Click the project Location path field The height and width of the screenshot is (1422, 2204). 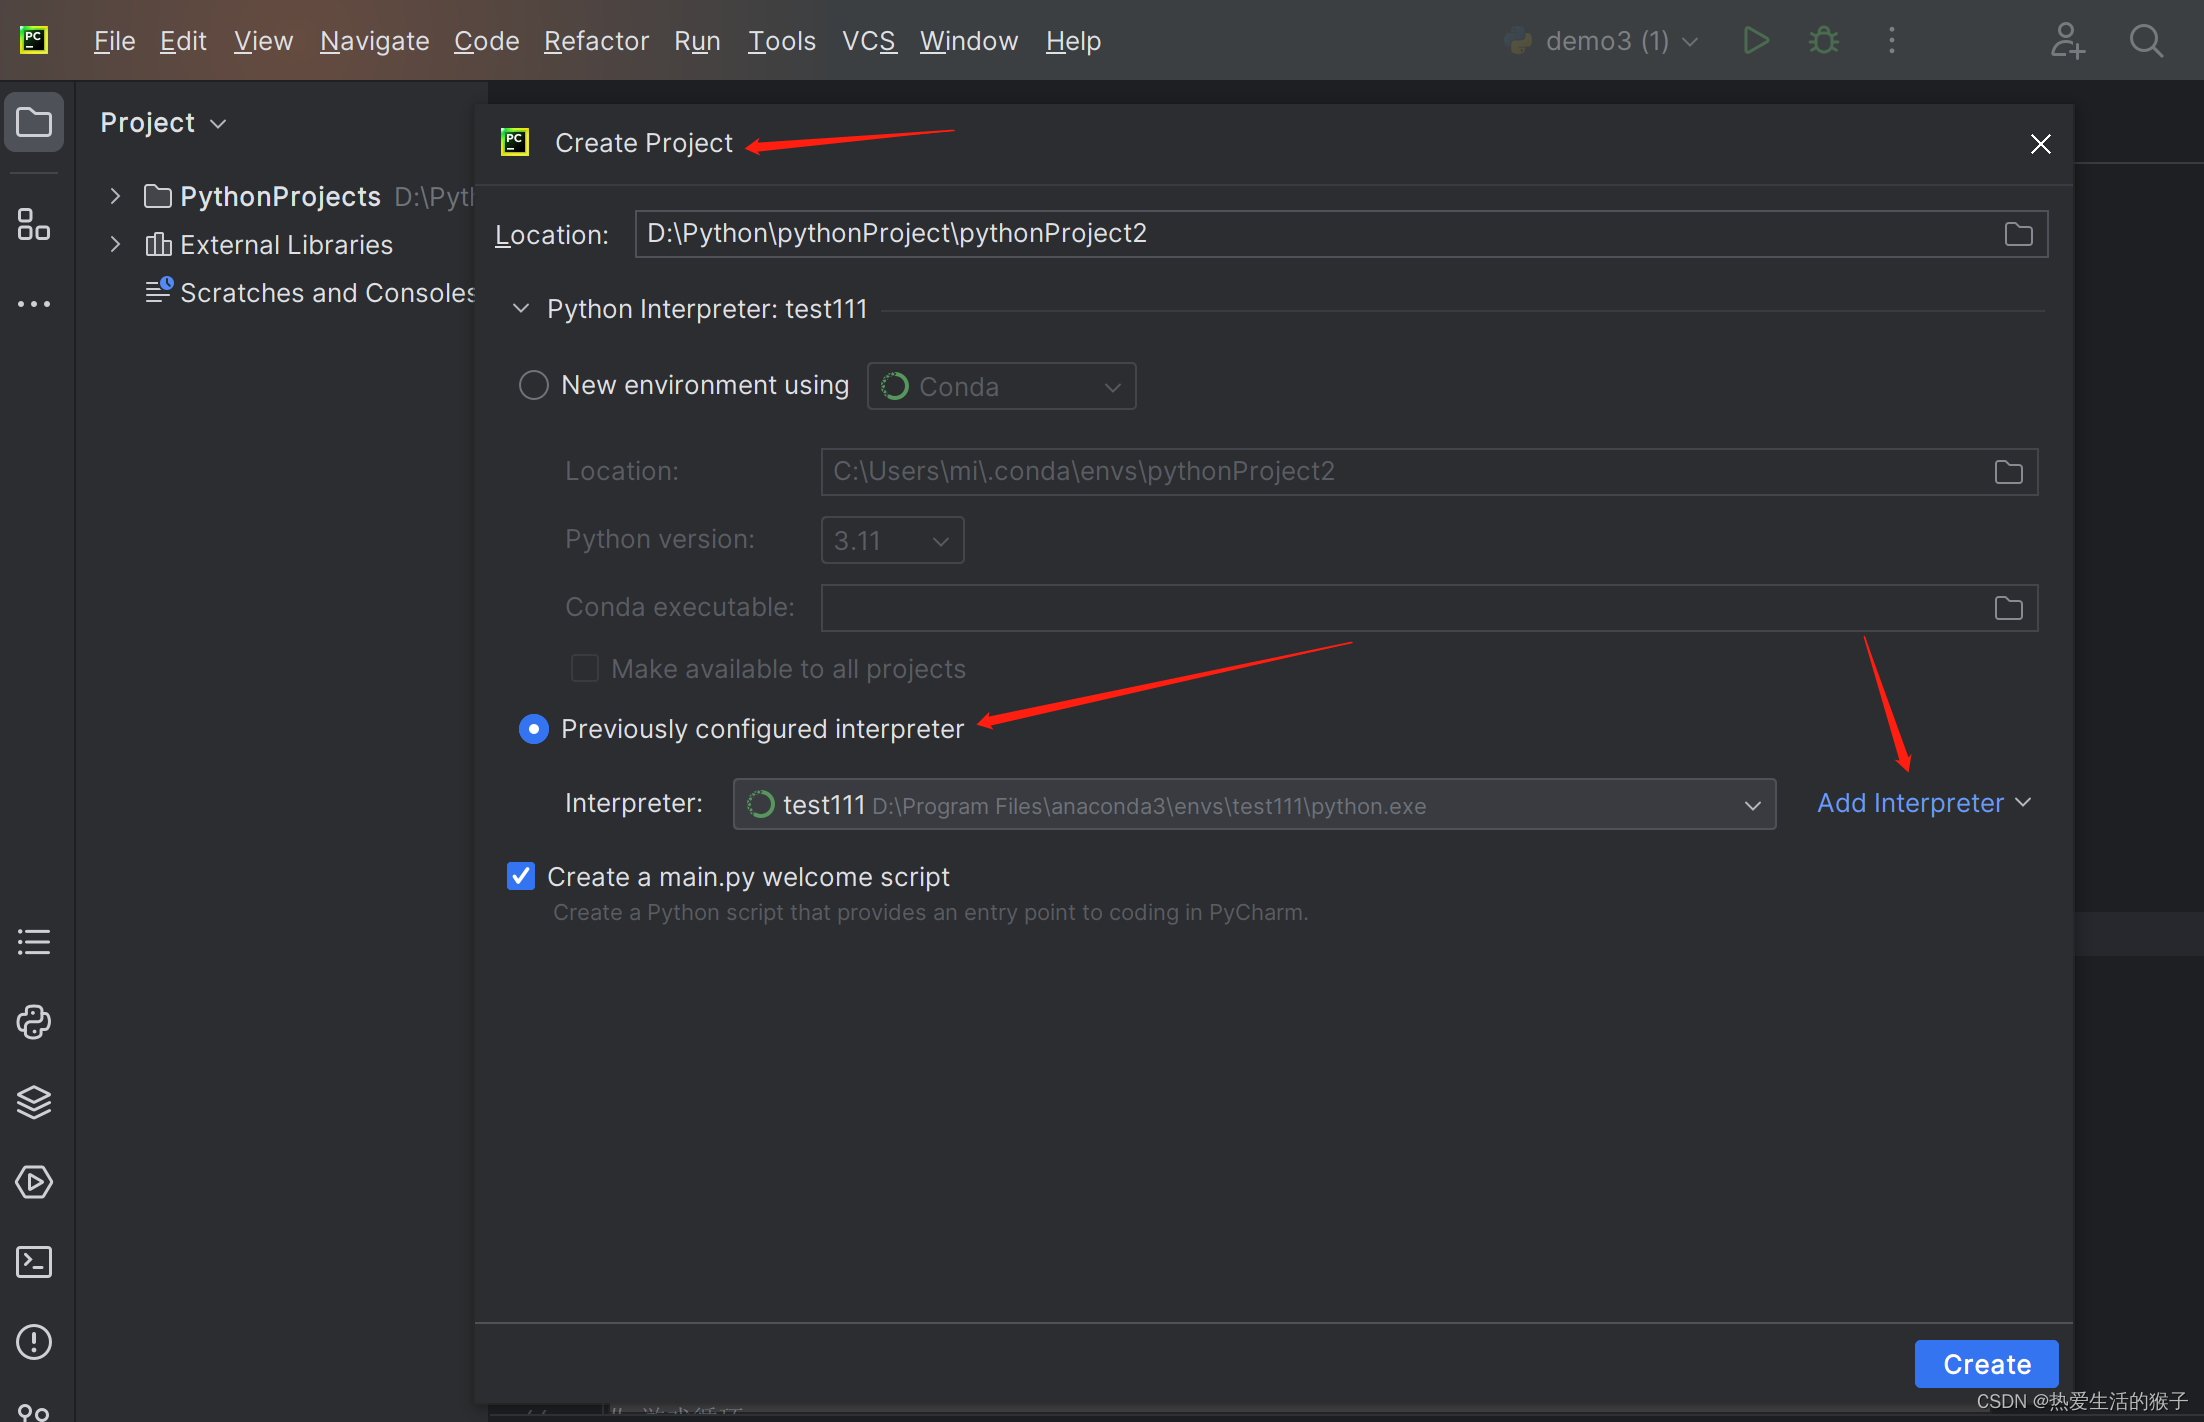[1341, 234]
